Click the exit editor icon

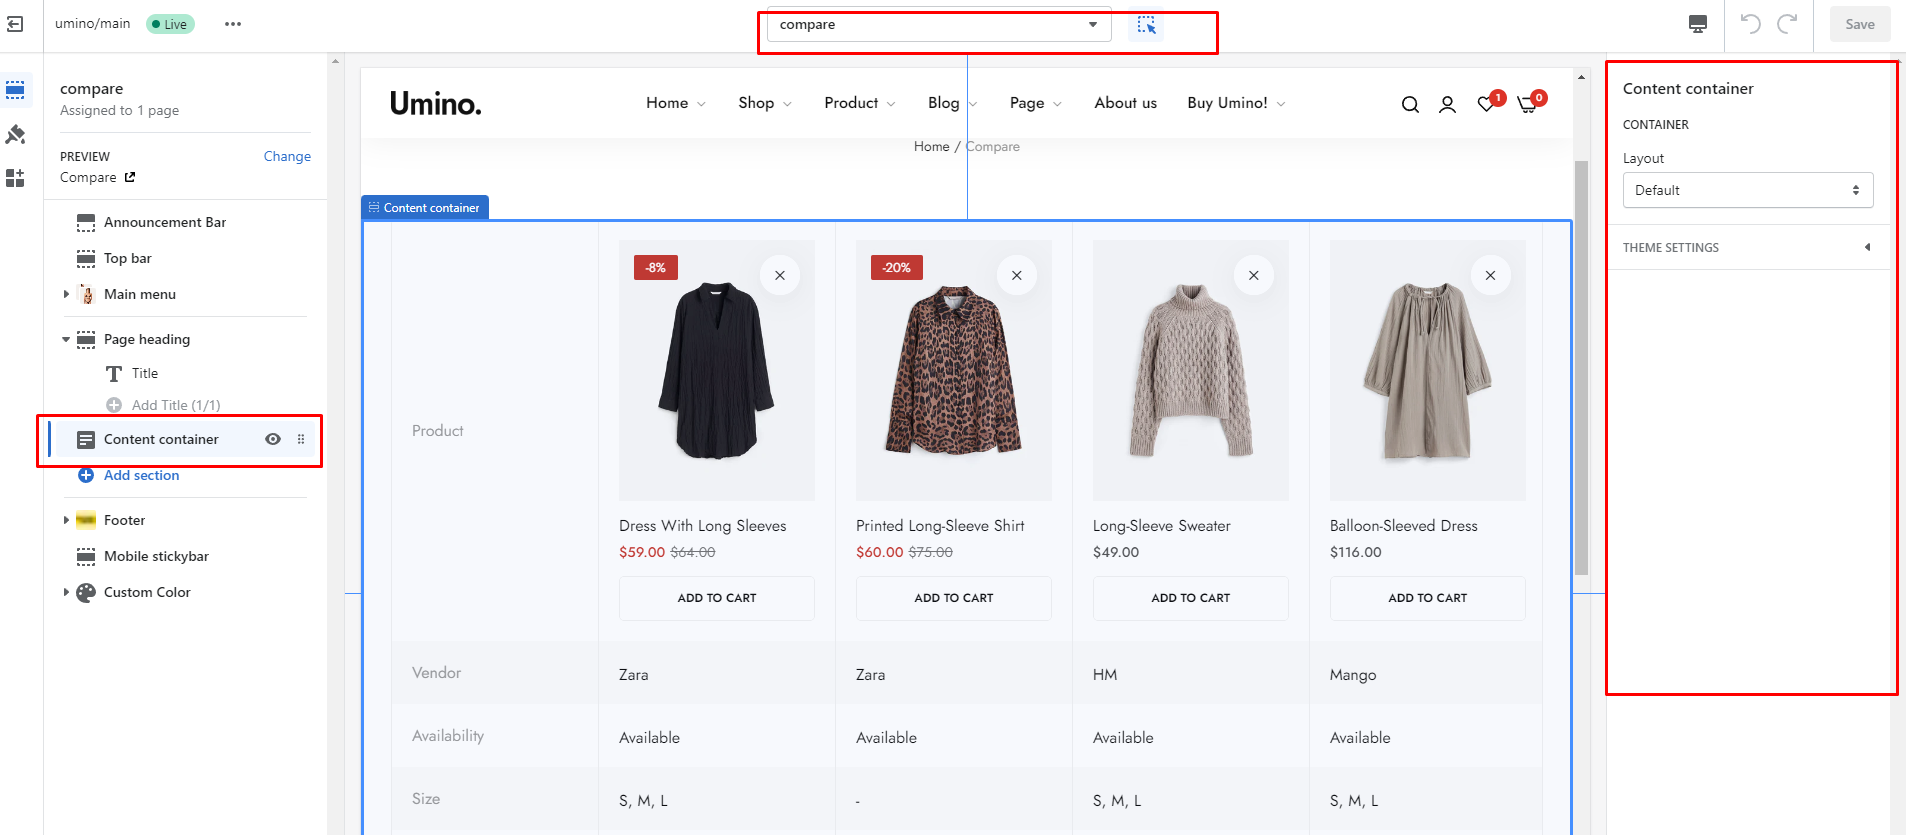pyautogui.click(x=15, y=24)
